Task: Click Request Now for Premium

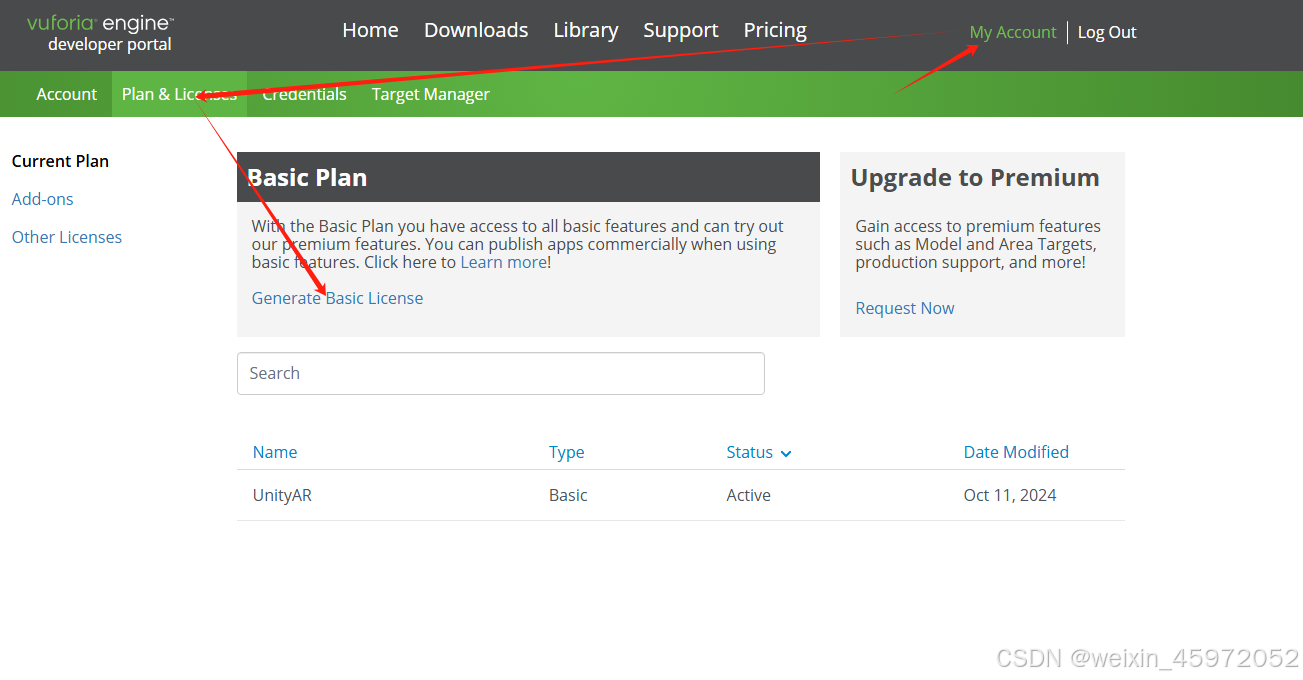Action: tap(905, 308)
